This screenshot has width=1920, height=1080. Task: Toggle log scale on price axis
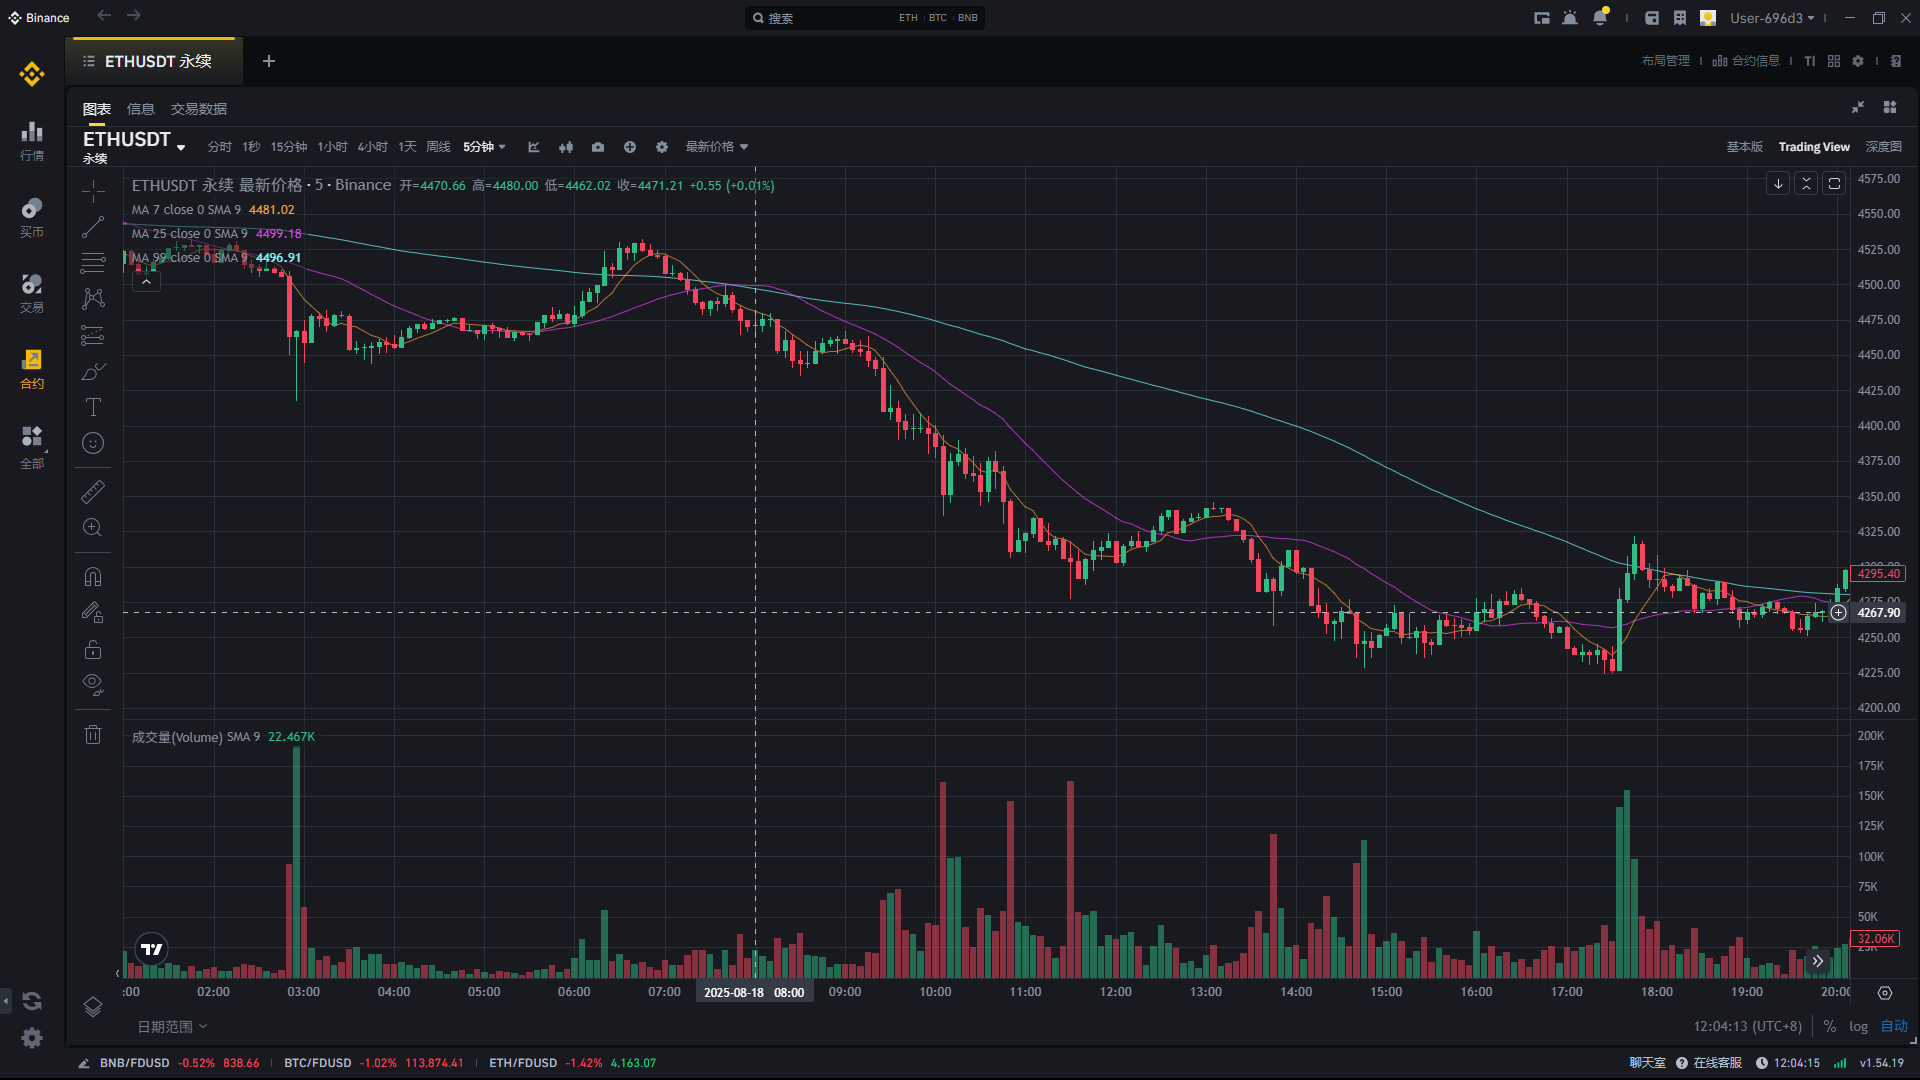point(1858,1026)
